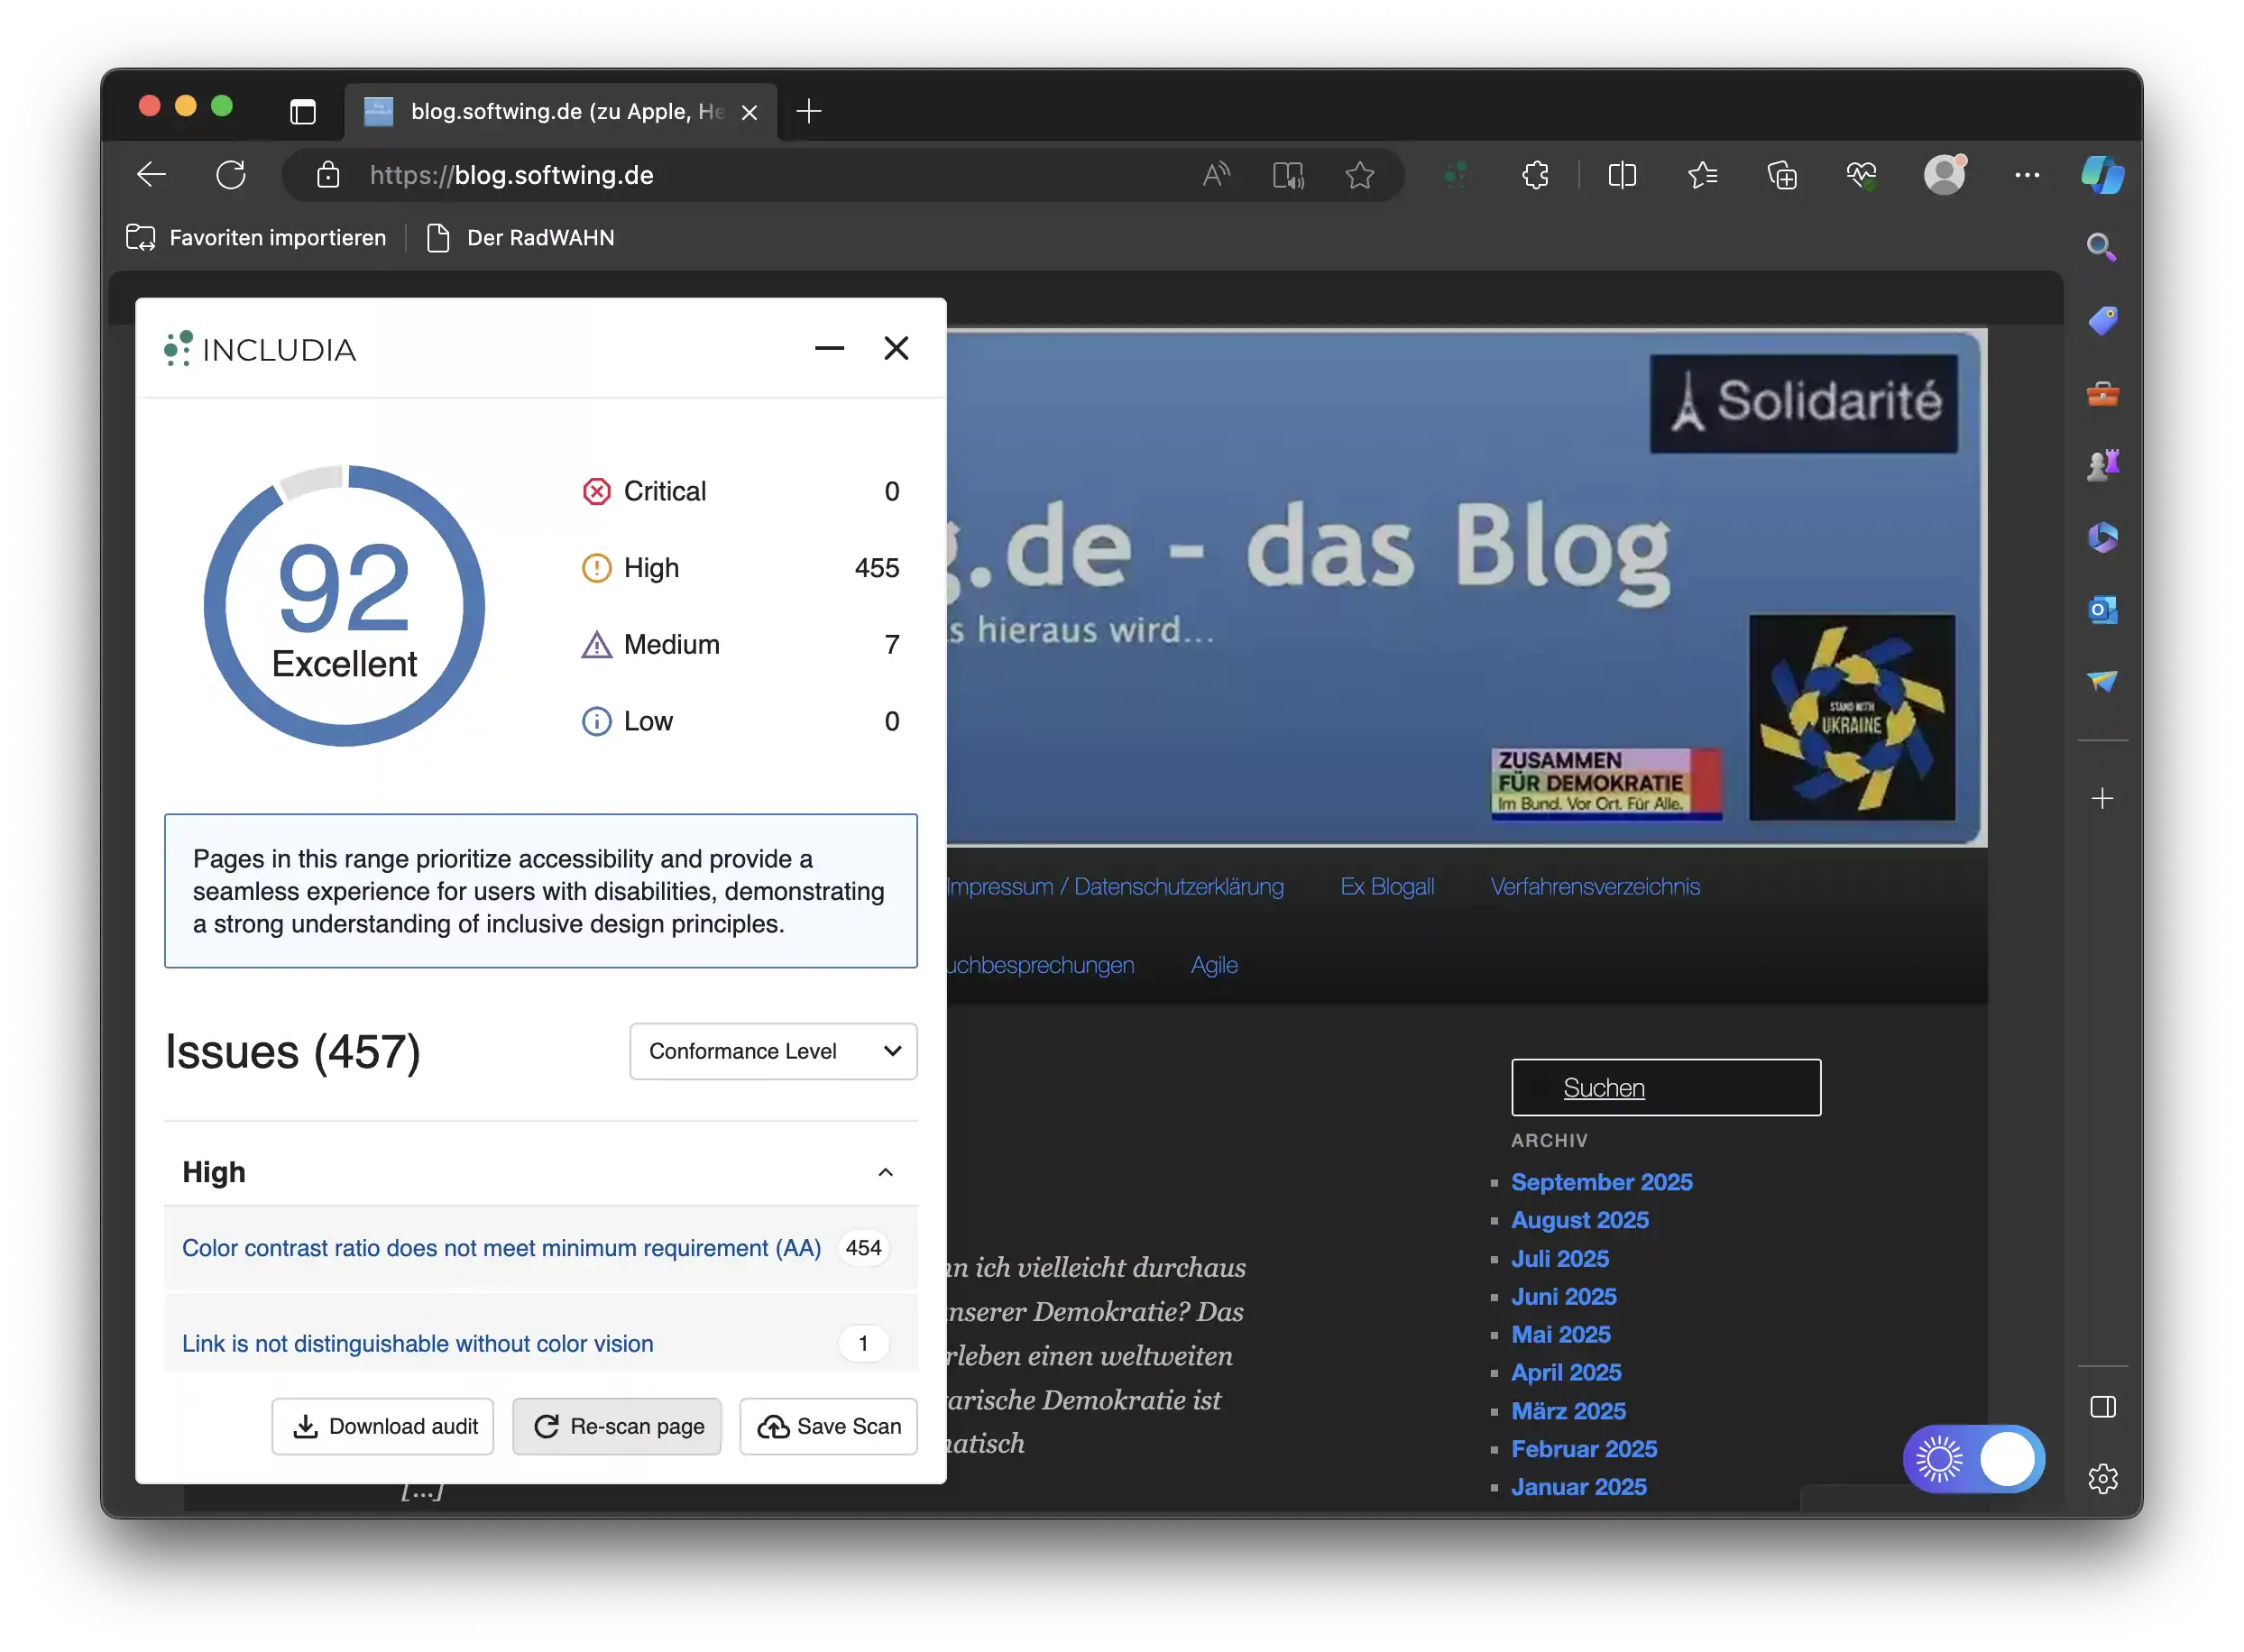Open sidebar Outlook icon
The width and height of the screenshot is (2244, 1652).
2102,609
